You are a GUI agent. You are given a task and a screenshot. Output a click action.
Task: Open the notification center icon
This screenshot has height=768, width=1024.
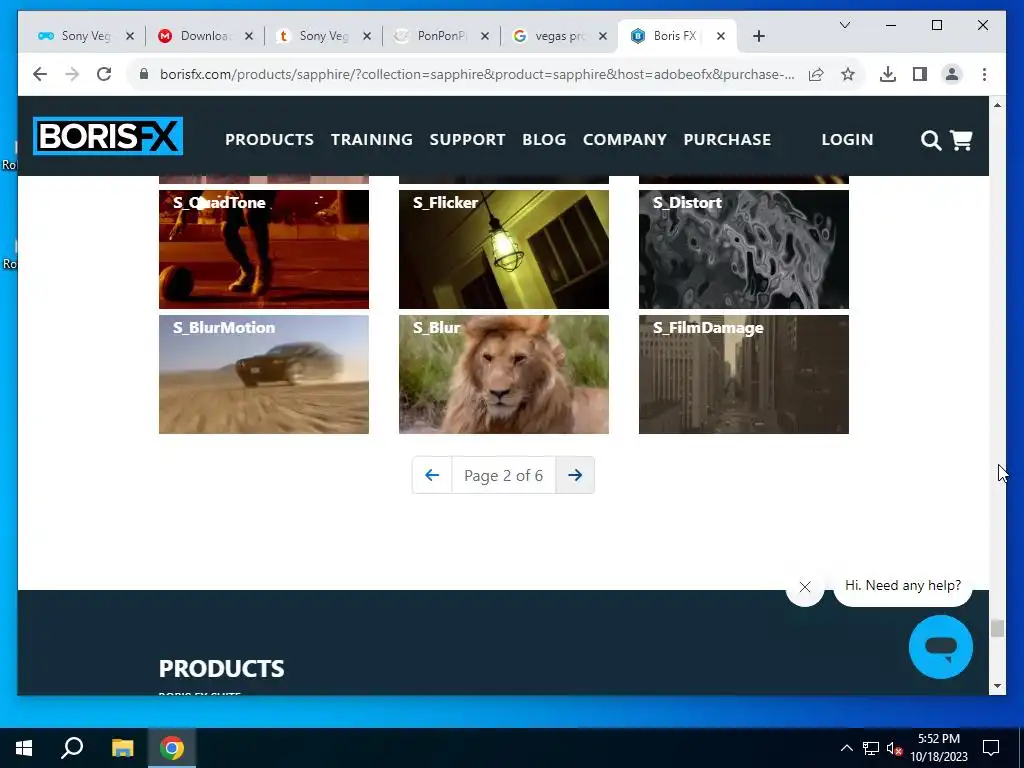click(991, 748)
